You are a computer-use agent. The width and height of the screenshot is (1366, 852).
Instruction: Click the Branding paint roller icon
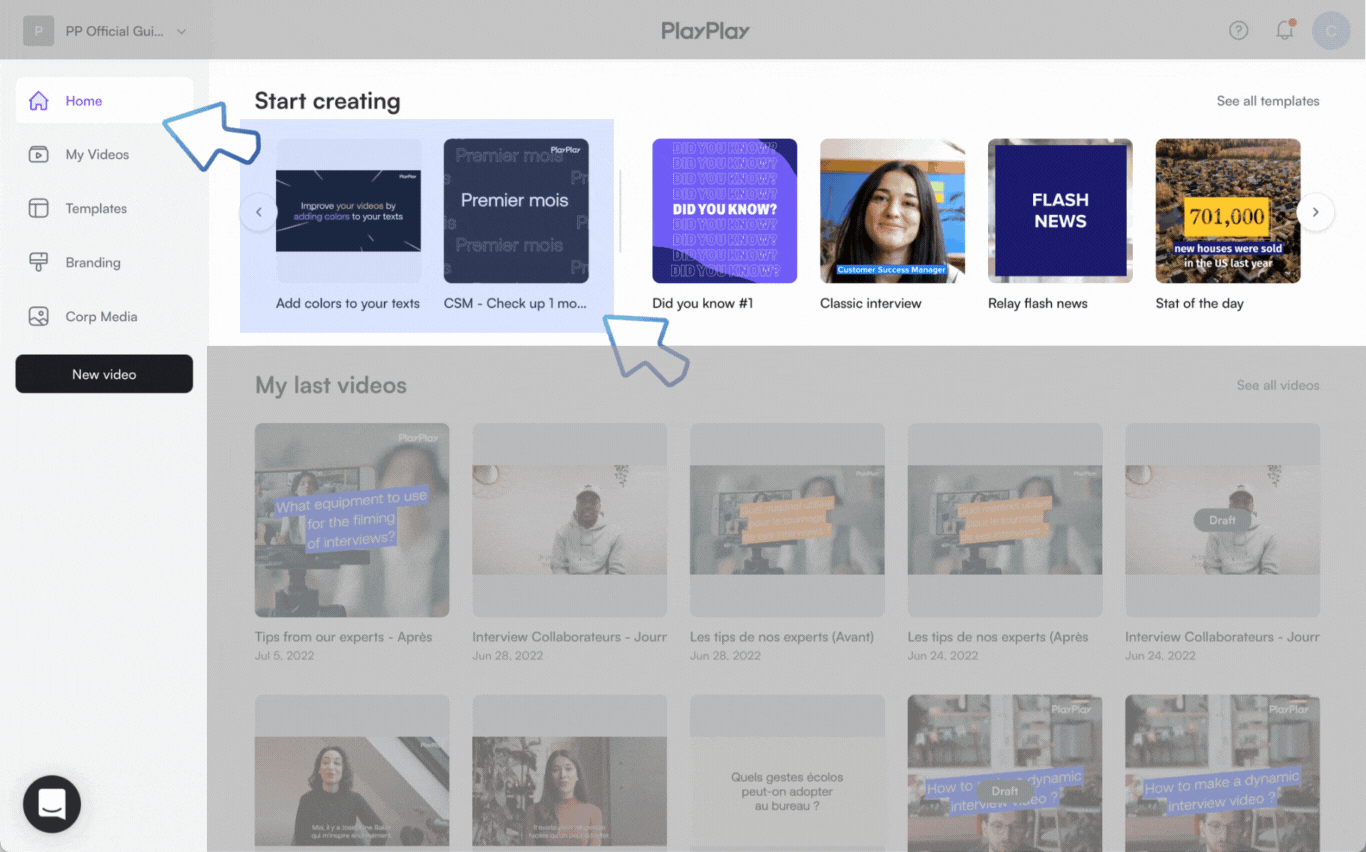[x=39, y=263]
